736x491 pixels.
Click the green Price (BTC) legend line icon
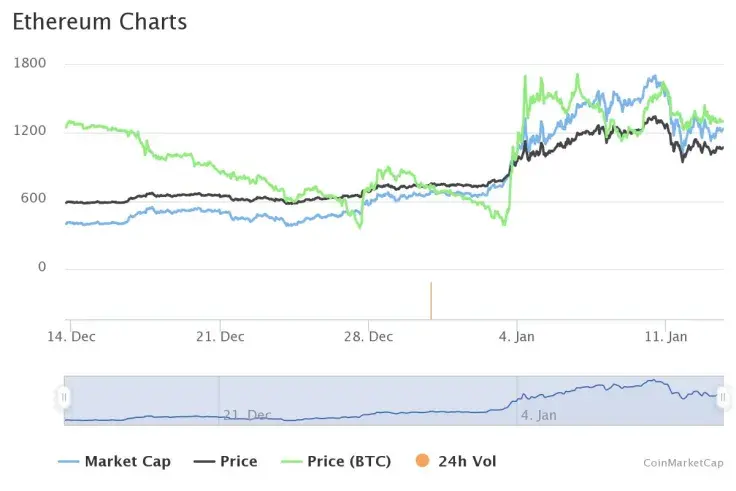click(x=290, y=462)
